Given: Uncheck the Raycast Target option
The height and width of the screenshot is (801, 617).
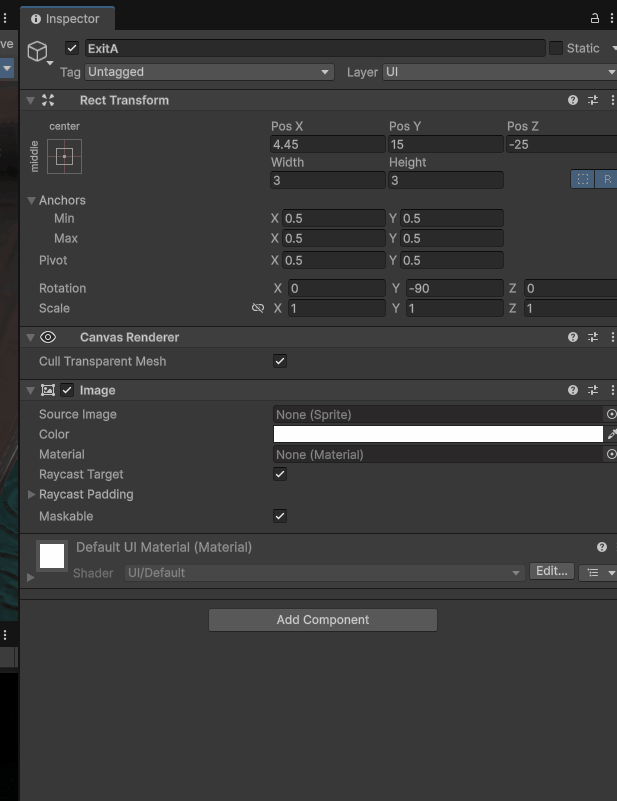Looking at the screenshot, I should pos(280,474).
